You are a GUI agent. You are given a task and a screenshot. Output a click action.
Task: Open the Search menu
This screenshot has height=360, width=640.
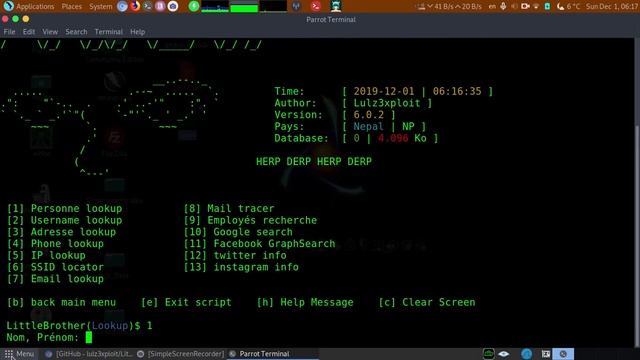(76, 32)
